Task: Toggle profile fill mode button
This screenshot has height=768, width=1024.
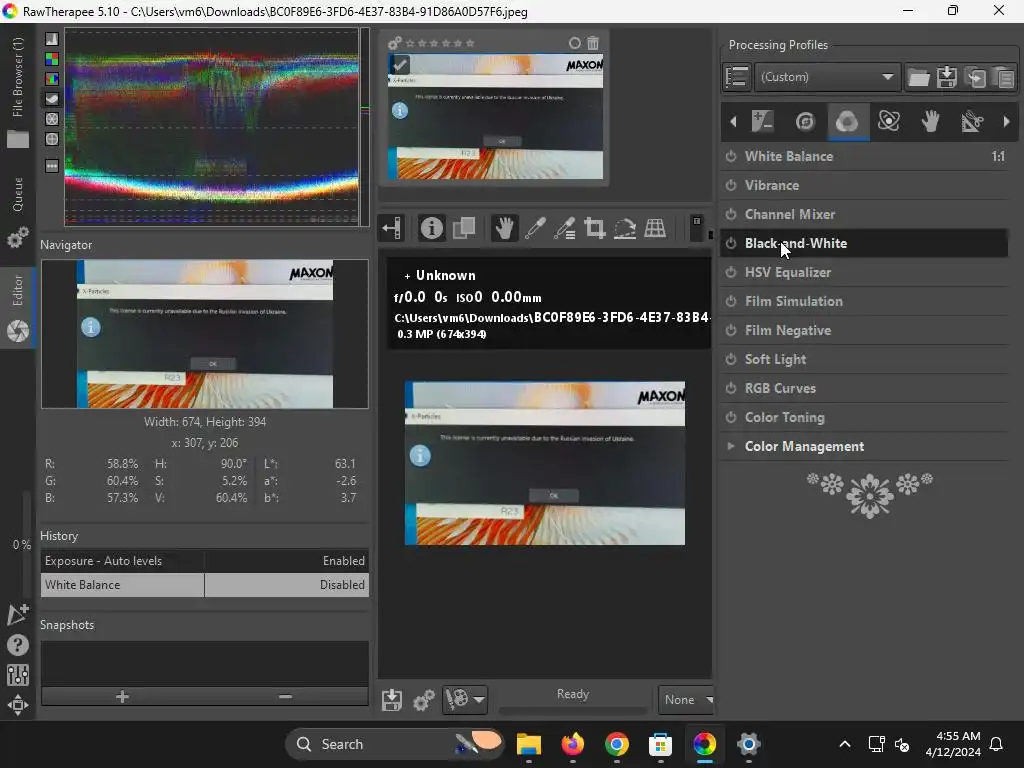Action: pyautogui.click(x=737, y=77)
